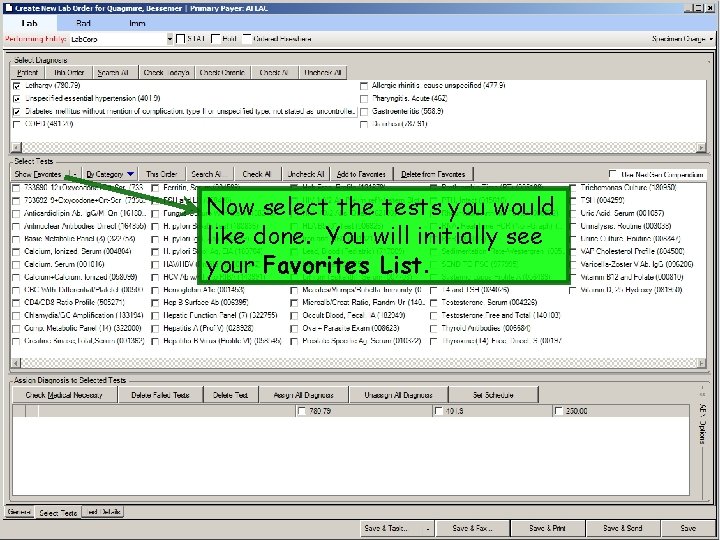Click Search All in Select Diagnosis
Image resolution: width=720 pixels, height=540 pixels.
pyautogui.click(x=113, y=73)
